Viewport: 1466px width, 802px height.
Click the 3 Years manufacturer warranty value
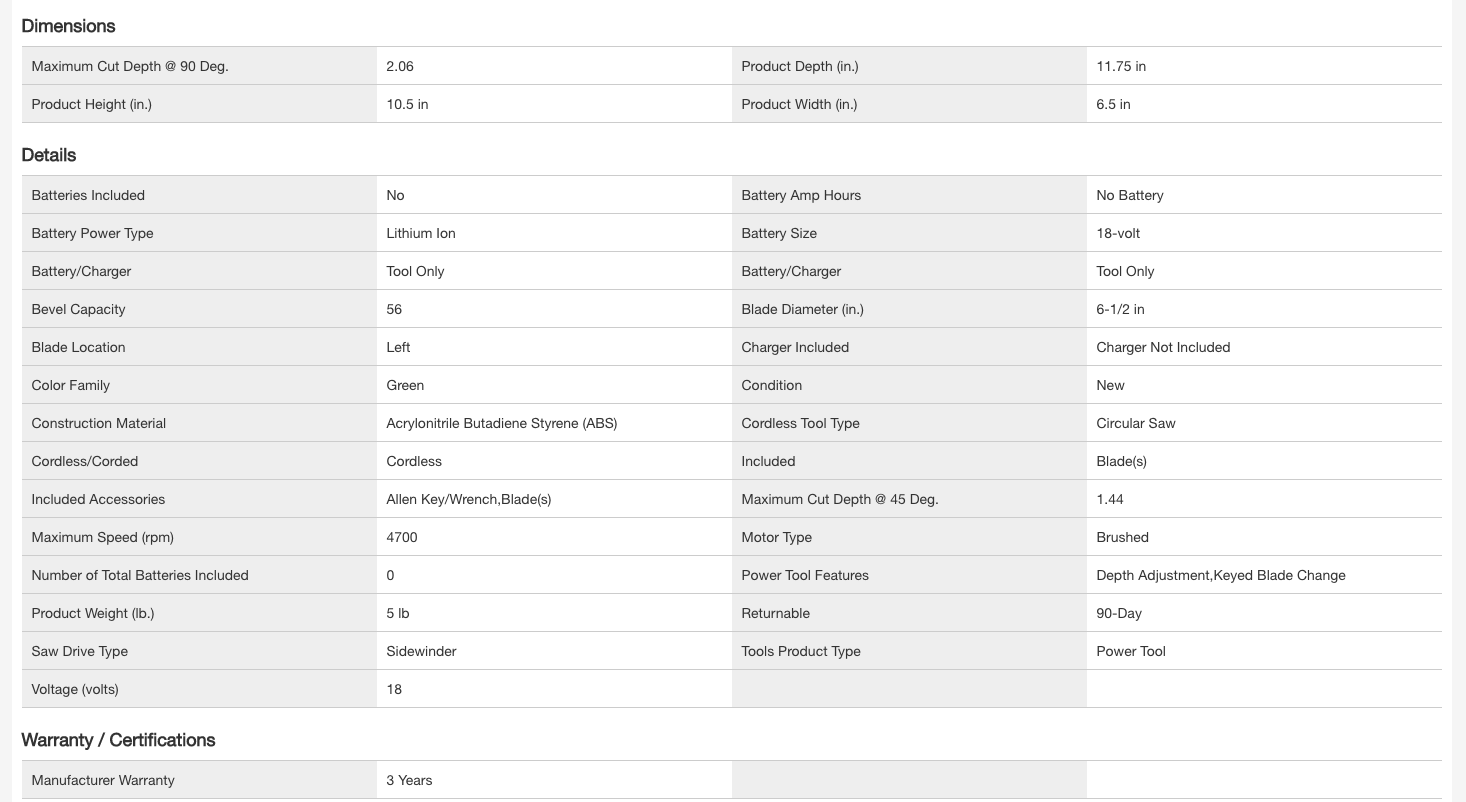410,780
